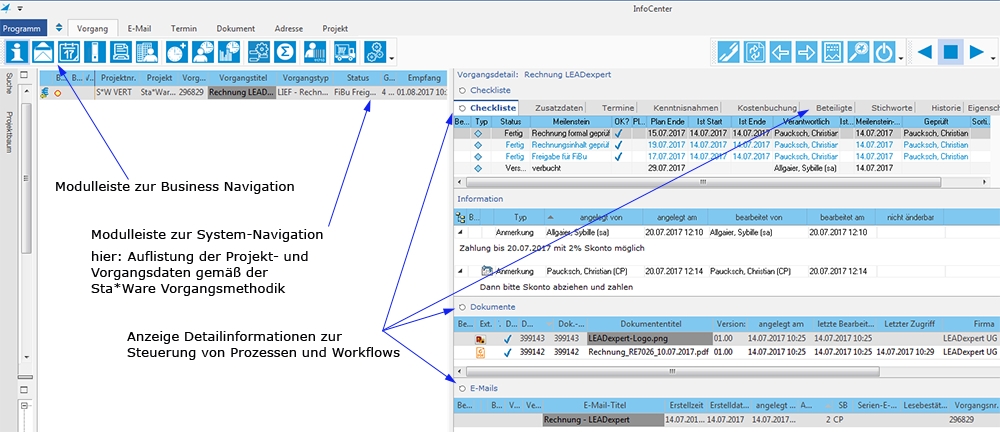Viewport: 1000px width, 432px height.
Task: Open the Info module icon
Action: click(15, 52)
